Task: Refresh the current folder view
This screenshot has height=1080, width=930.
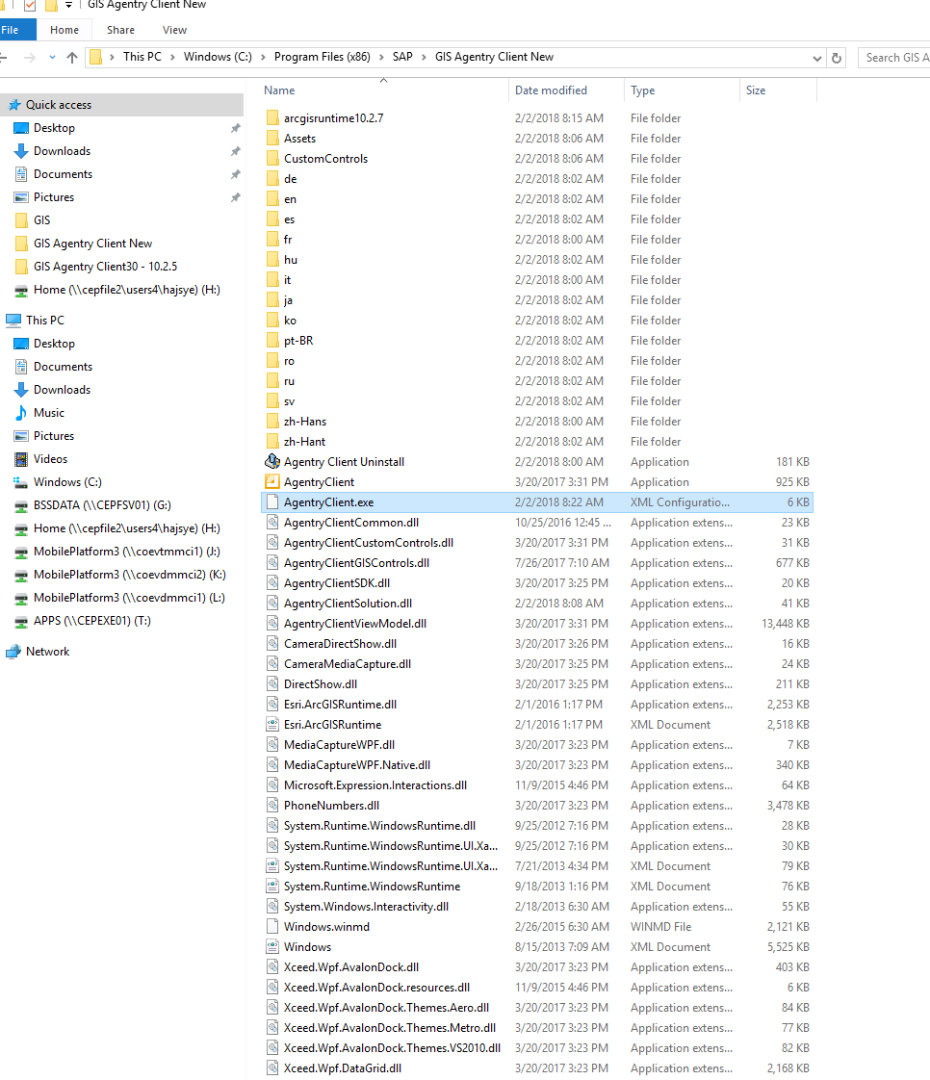Action: click(836, 58)
